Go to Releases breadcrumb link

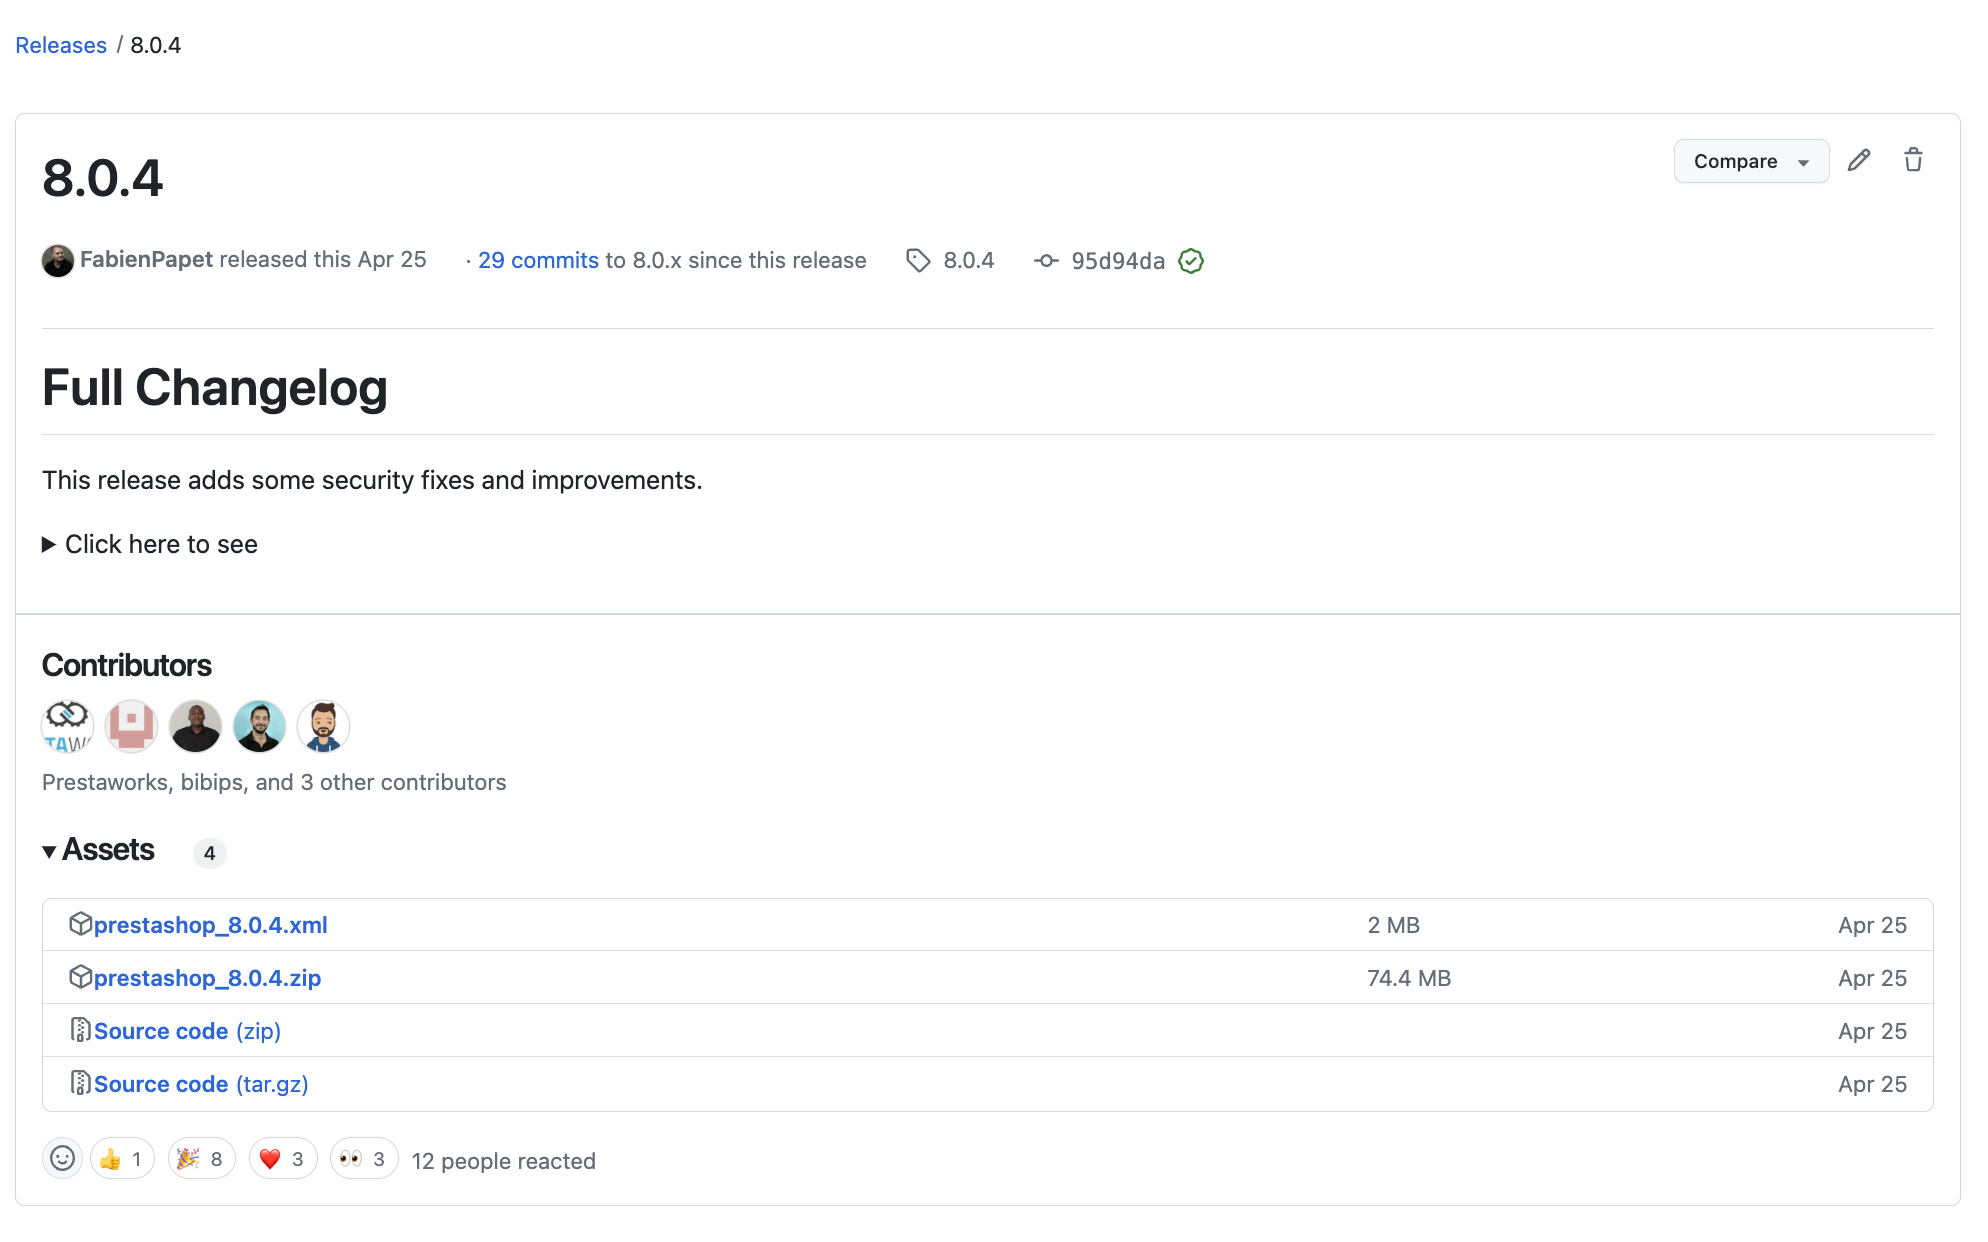click(x=60, y=45)
